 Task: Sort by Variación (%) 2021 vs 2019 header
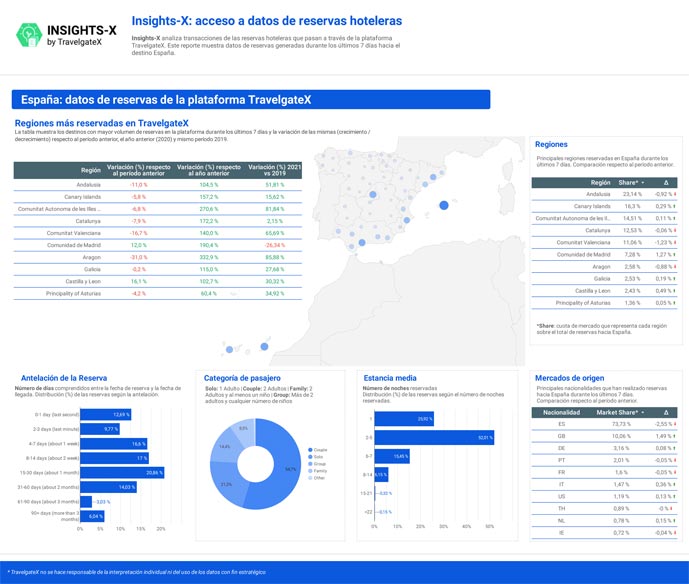tap(275, 170)
